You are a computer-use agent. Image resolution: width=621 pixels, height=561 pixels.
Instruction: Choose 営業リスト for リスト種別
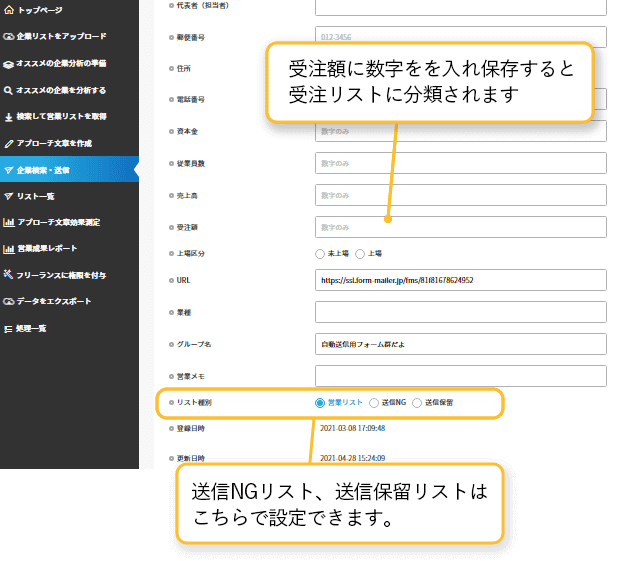(x=320, y=403)
